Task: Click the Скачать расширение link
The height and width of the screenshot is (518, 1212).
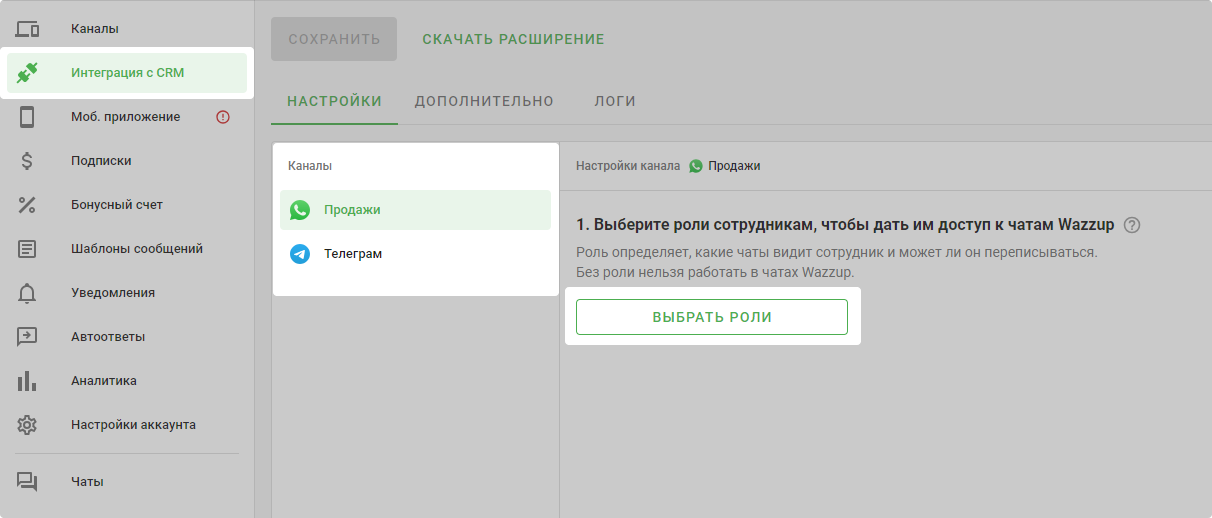Action: click(x=513, y=40)
